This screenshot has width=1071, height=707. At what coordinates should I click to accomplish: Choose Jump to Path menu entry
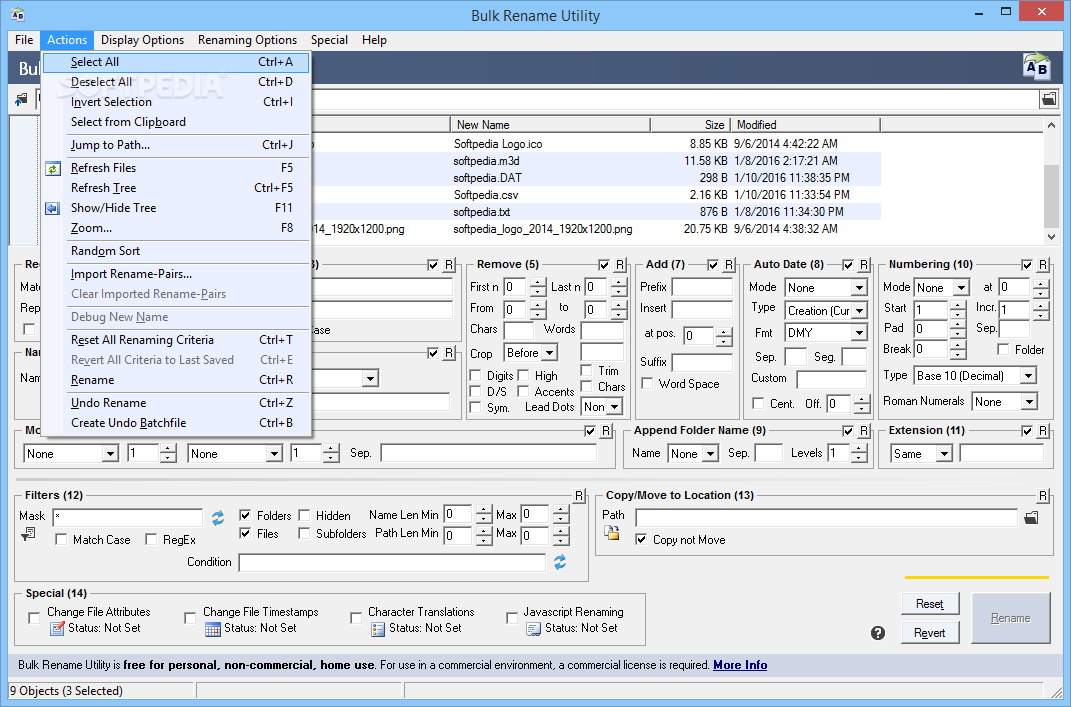pos(176,145)
